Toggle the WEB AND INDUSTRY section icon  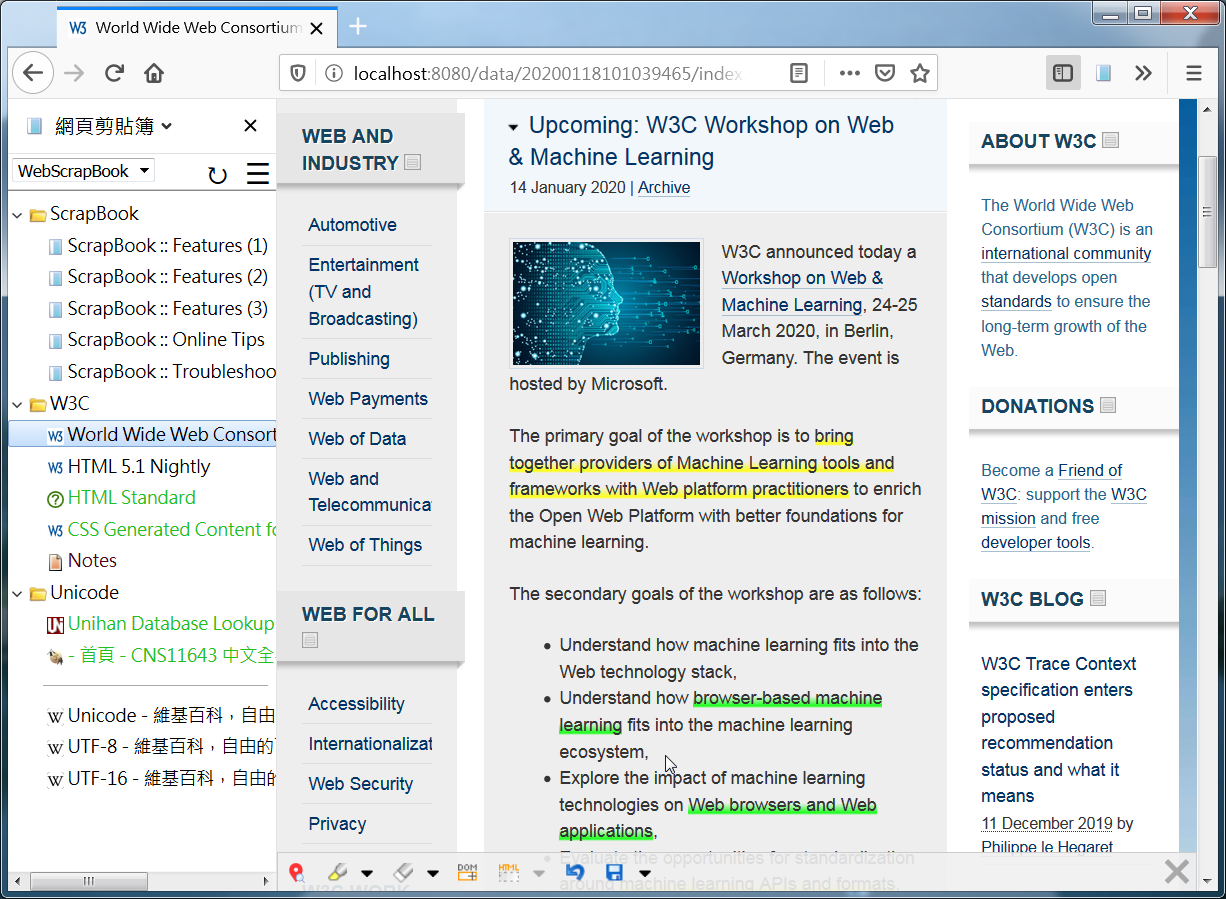click(413, 162)
